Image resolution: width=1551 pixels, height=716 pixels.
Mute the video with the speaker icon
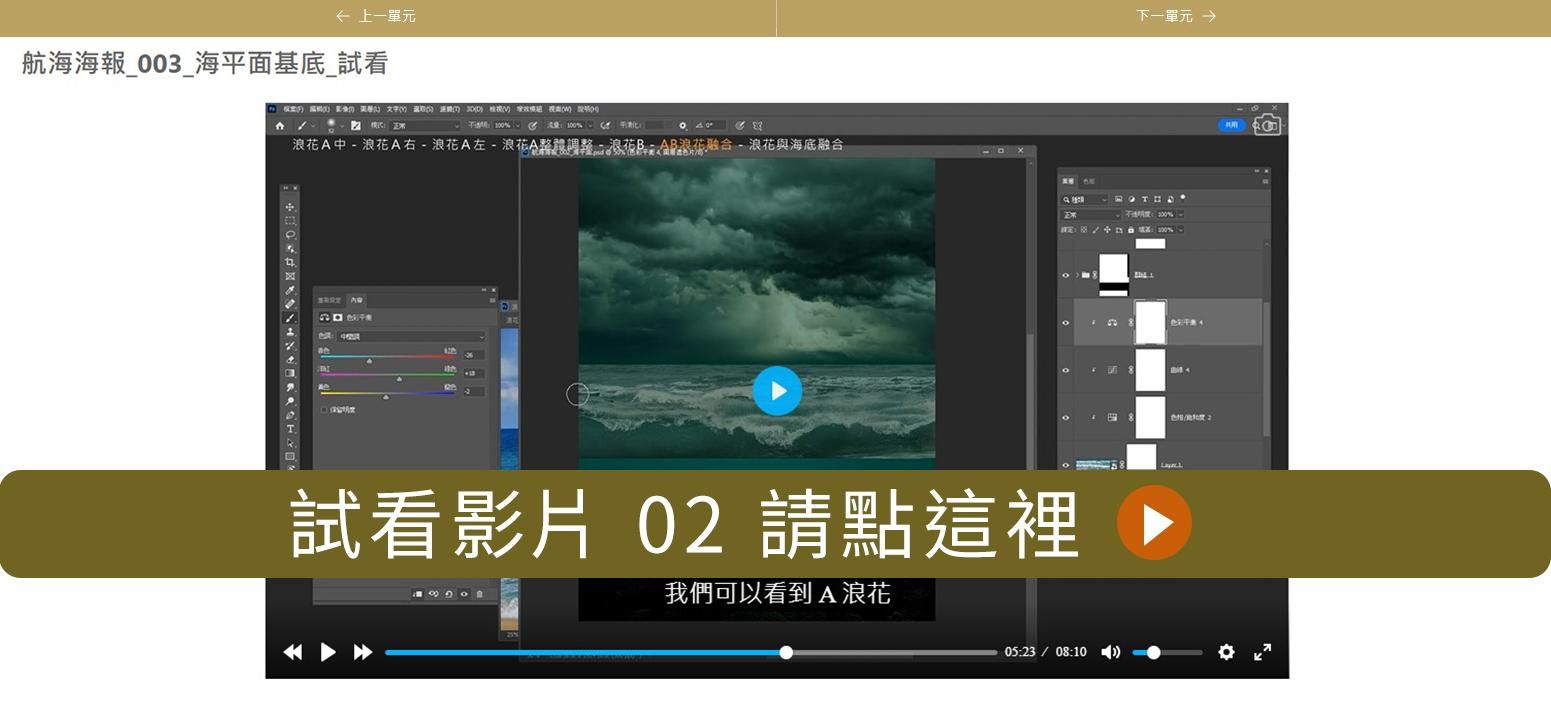click(x=1110, y=652)
